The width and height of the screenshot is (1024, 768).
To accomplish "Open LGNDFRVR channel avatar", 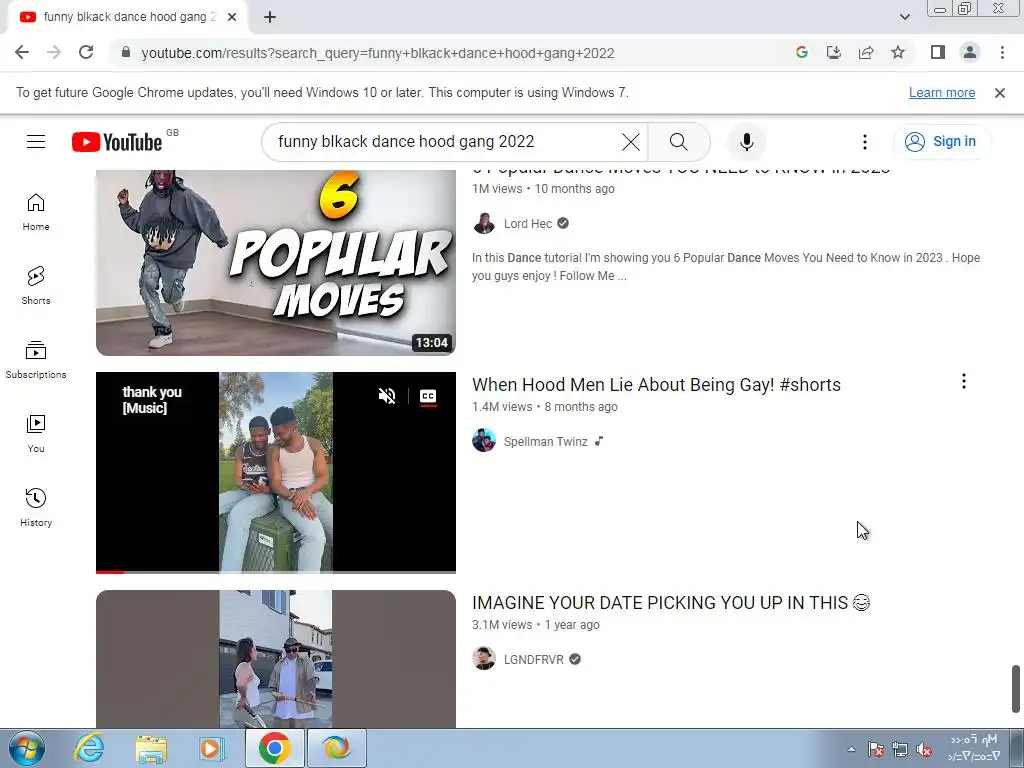I will (x=484, y=658).
